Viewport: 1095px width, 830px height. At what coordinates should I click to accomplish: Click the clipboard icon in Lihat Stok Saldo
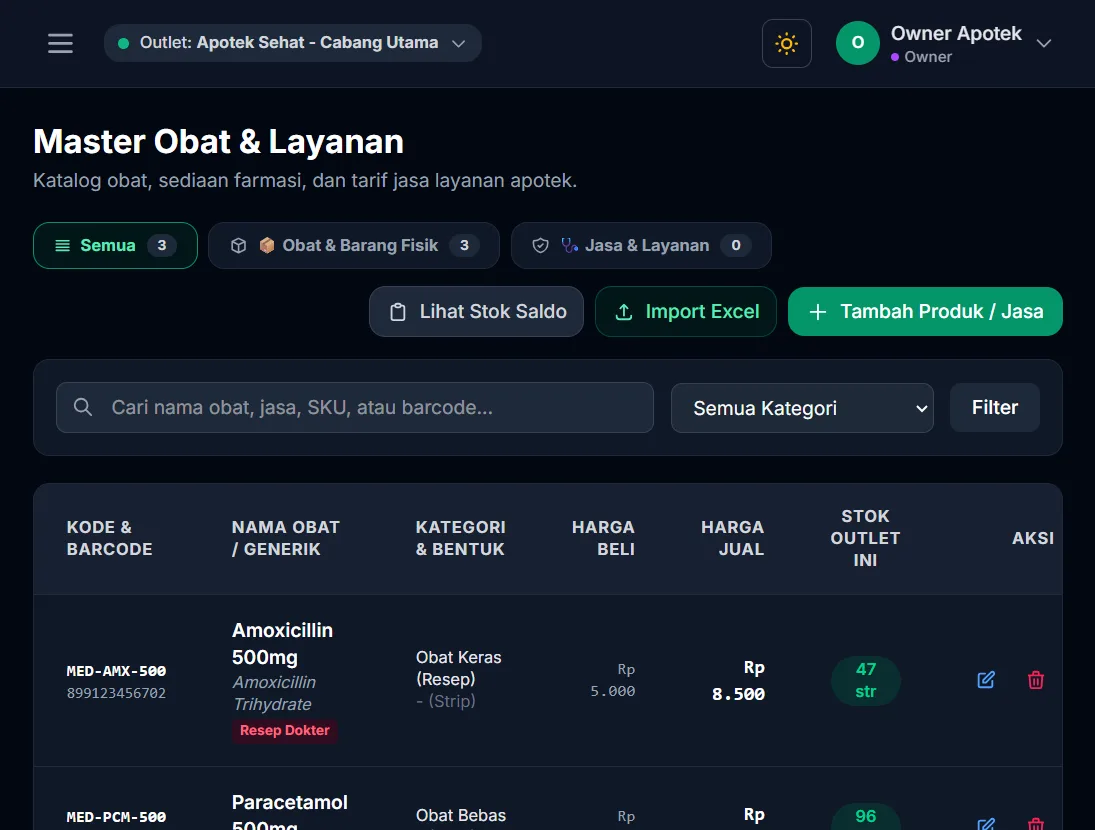point(398,312)
